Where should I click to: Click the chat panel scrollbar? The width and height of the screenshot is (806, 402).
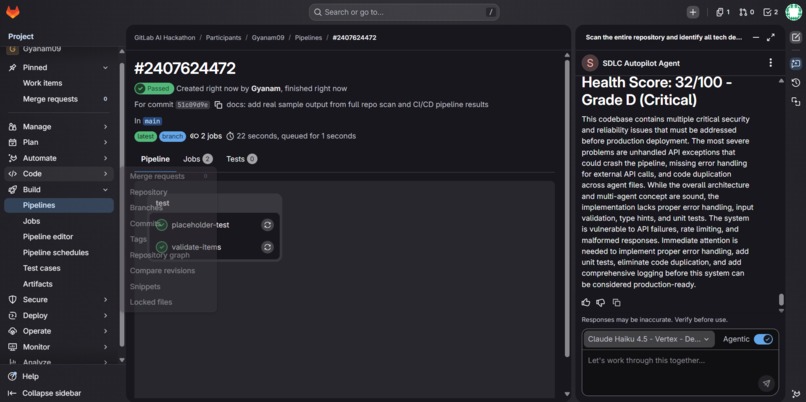coord(781,299)
